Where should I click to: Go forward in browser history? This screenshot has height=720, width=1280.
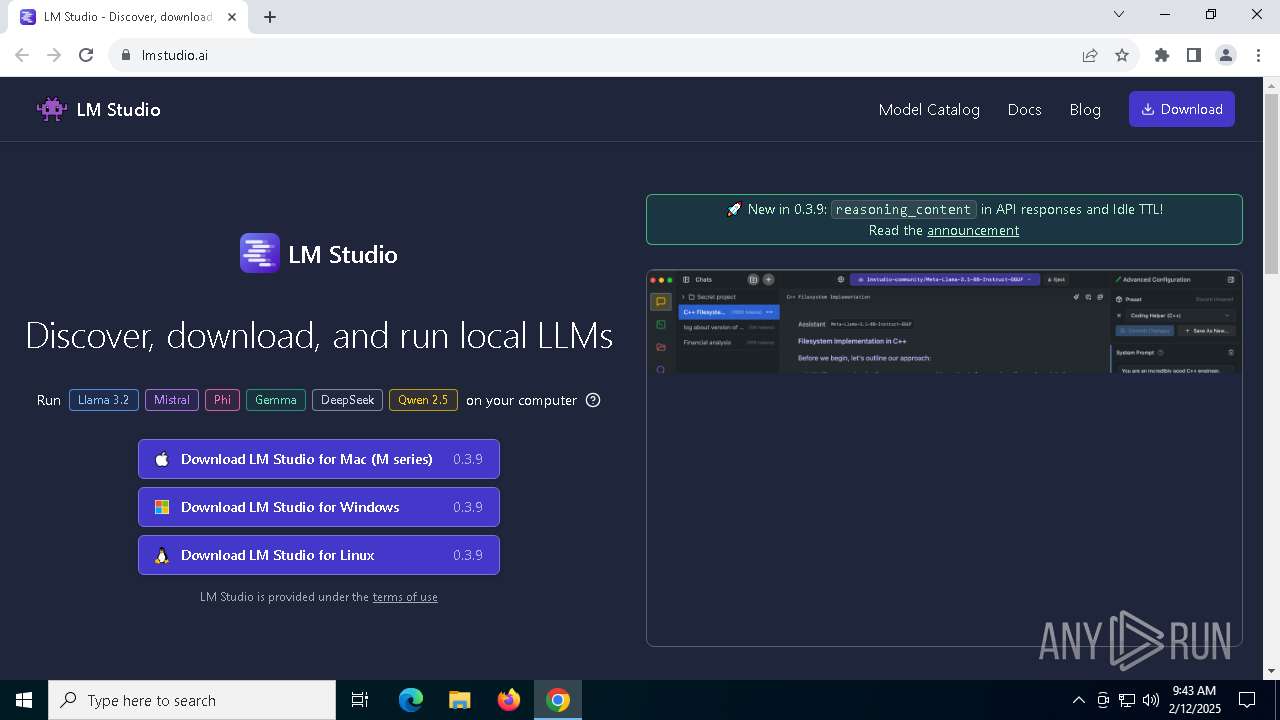[x=54, y=55]
